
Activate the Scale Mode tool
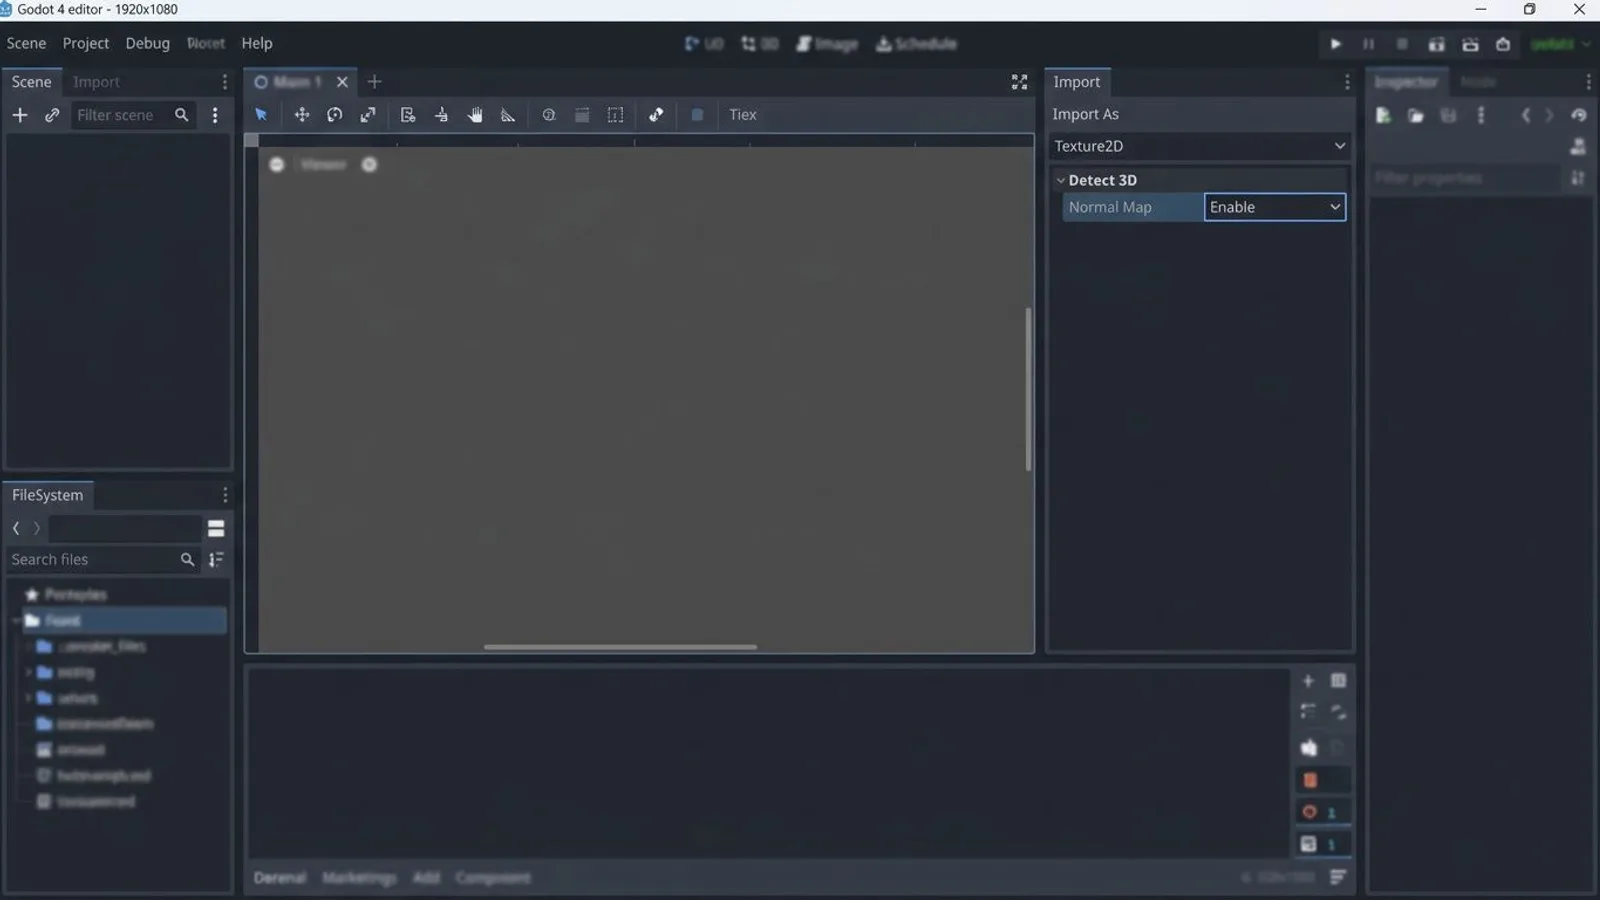coord(368,115)
